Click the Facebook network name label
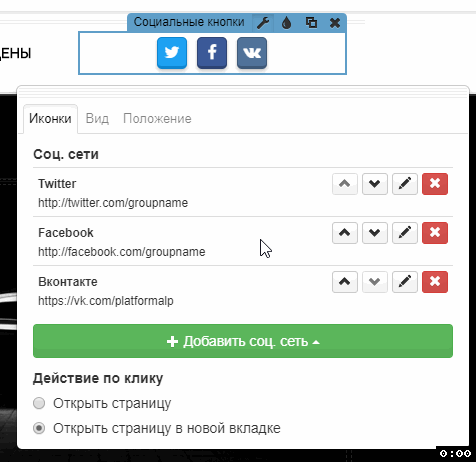476x462 pixels. pos(66,233)
